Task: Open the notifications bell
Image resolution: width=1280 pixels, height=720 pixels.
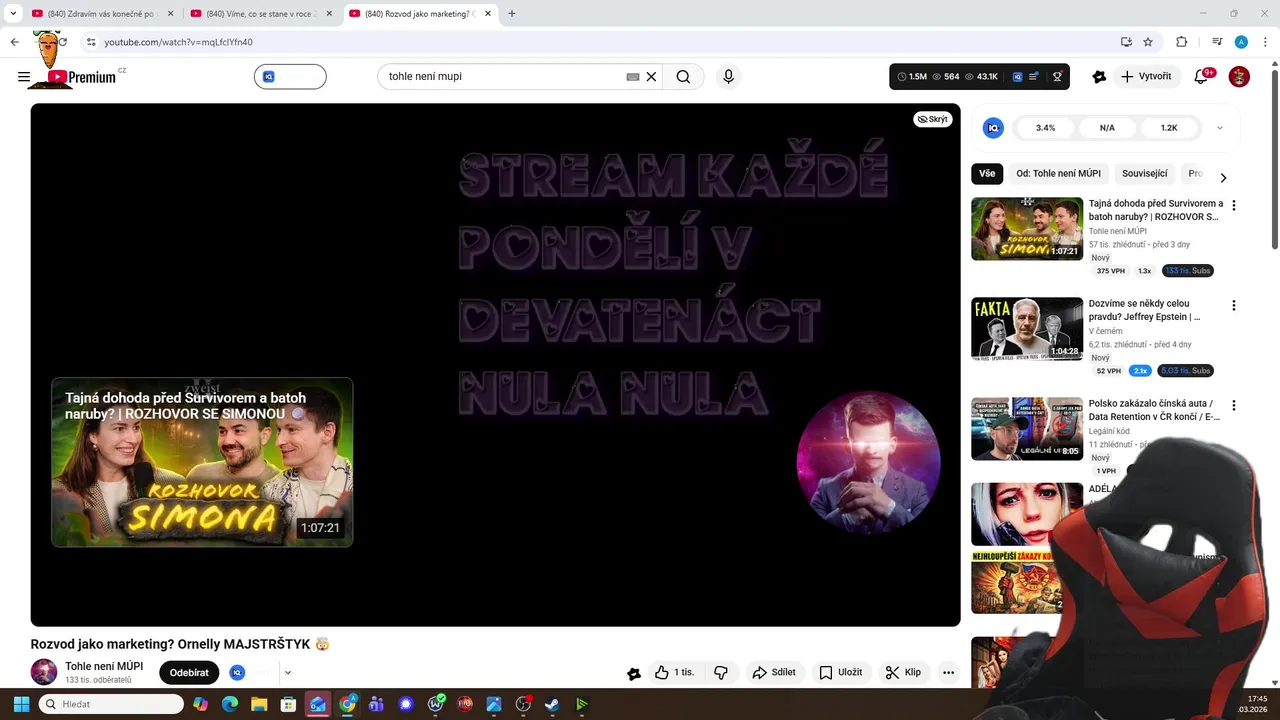Action: (x=1202, y=76)
